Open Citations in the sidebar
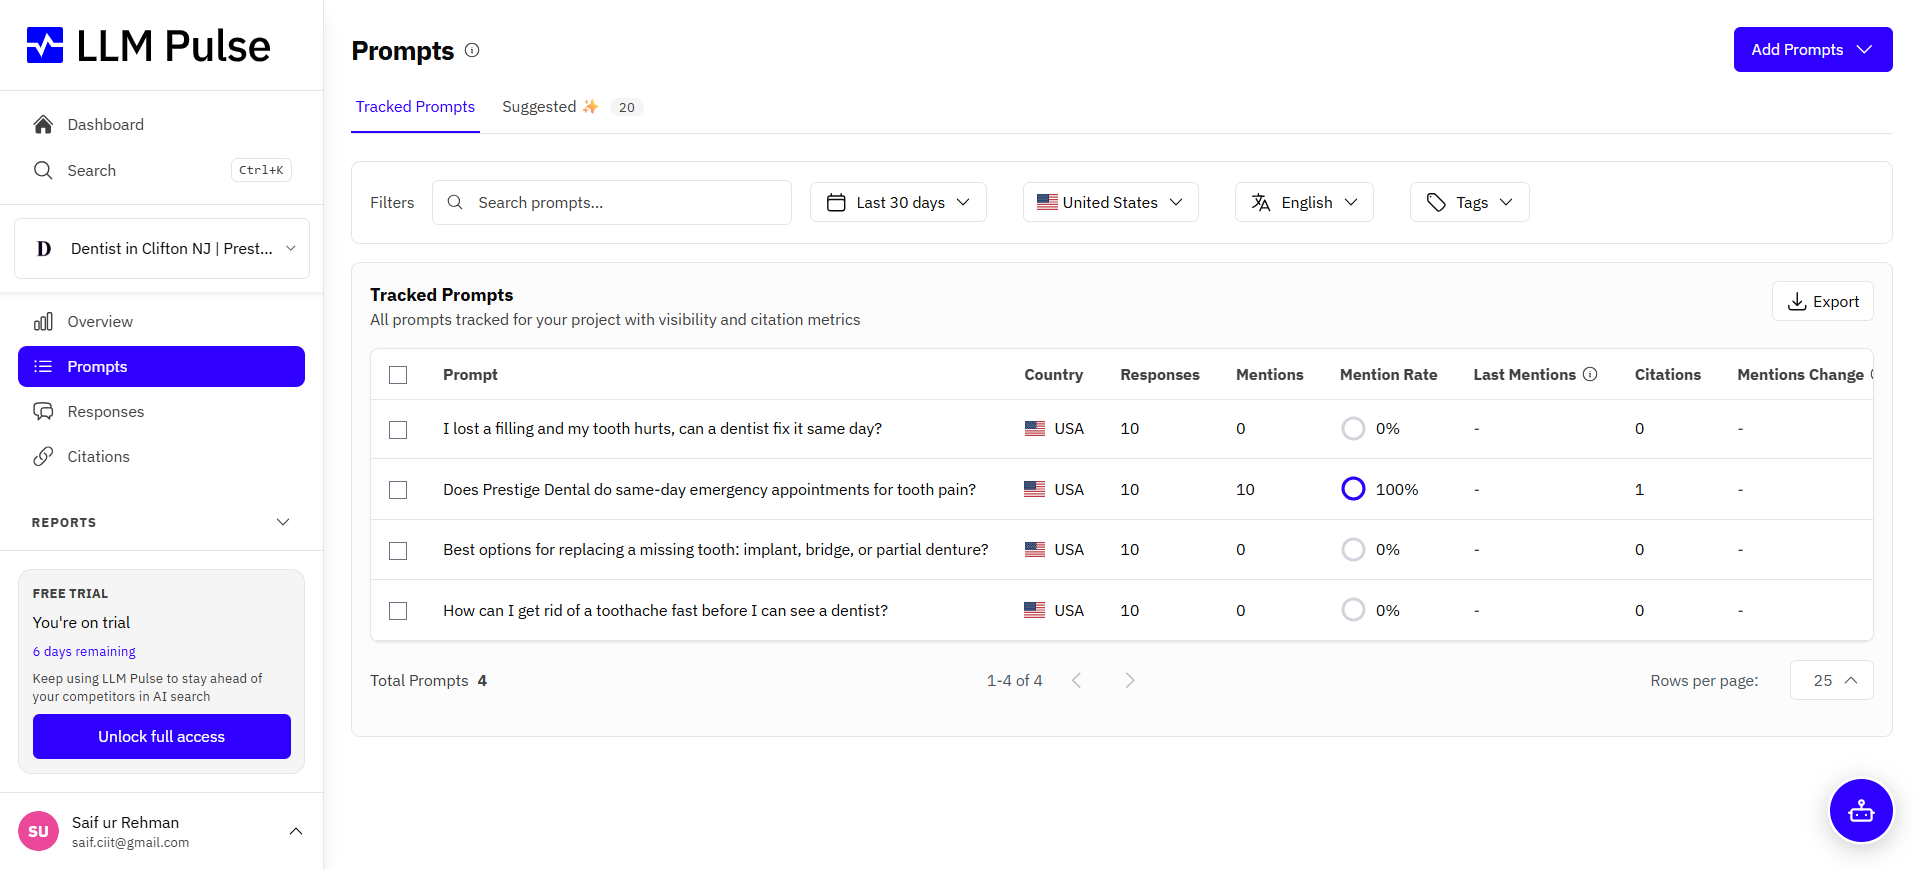The image size is (1920, 869). [98, 456]
